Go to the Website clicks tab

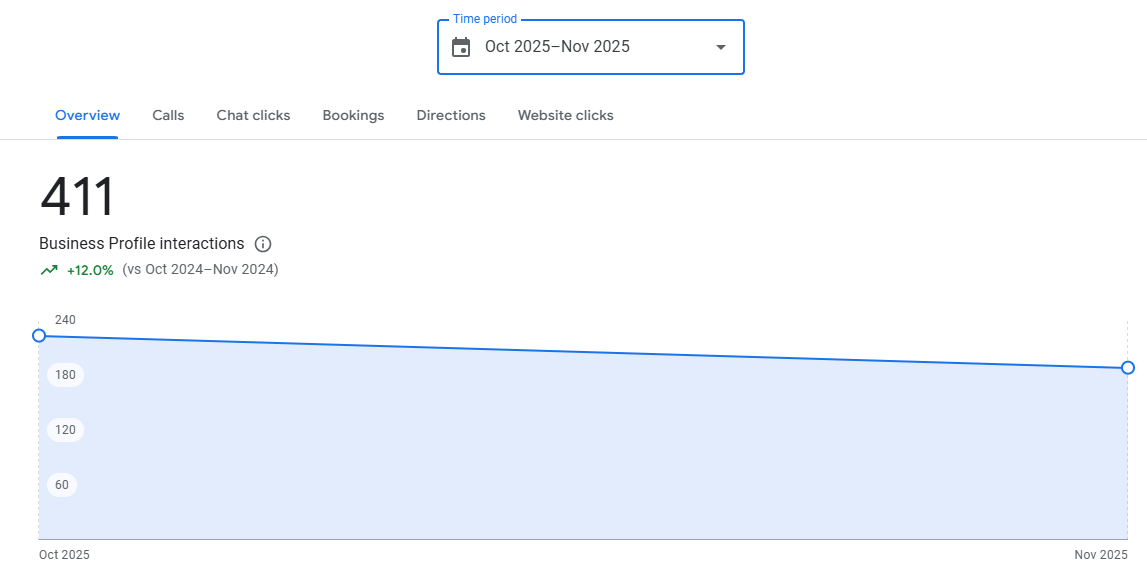tap(565, 115)
